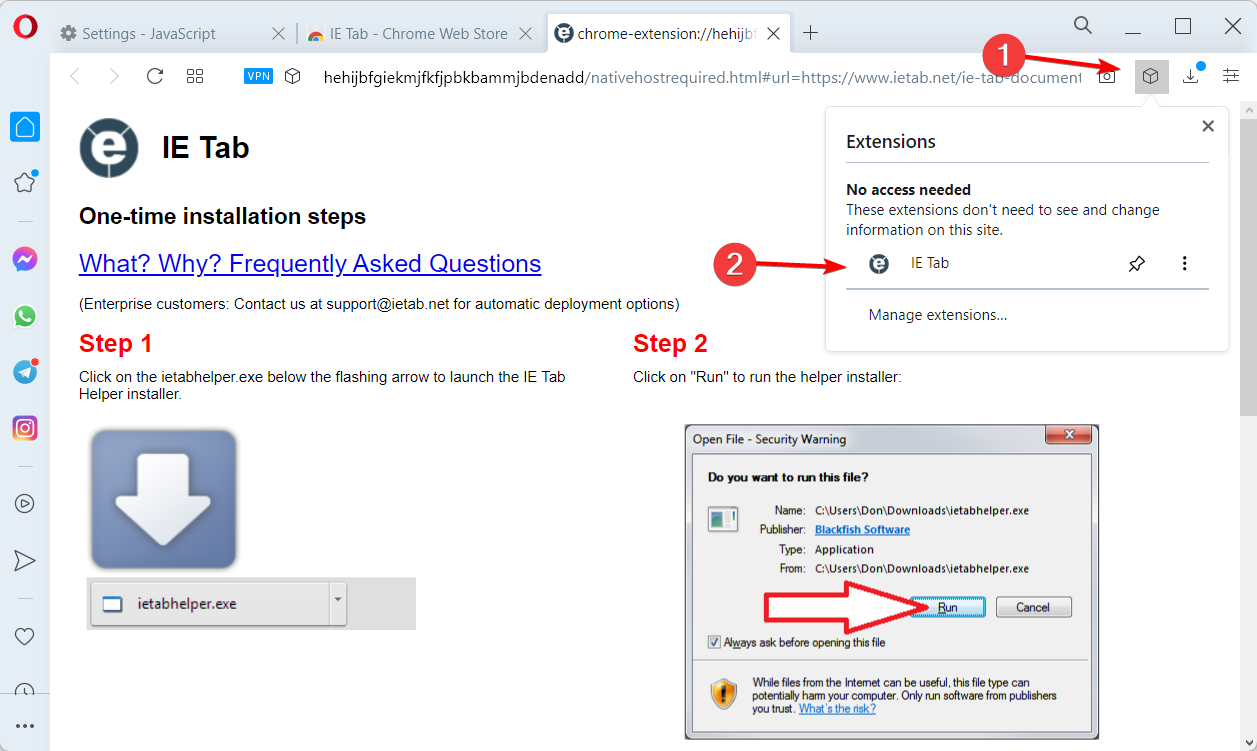Open WhatsApp in the sidebar
Viewport: 1257px width, 751px height.
click(x=25, y=316)
